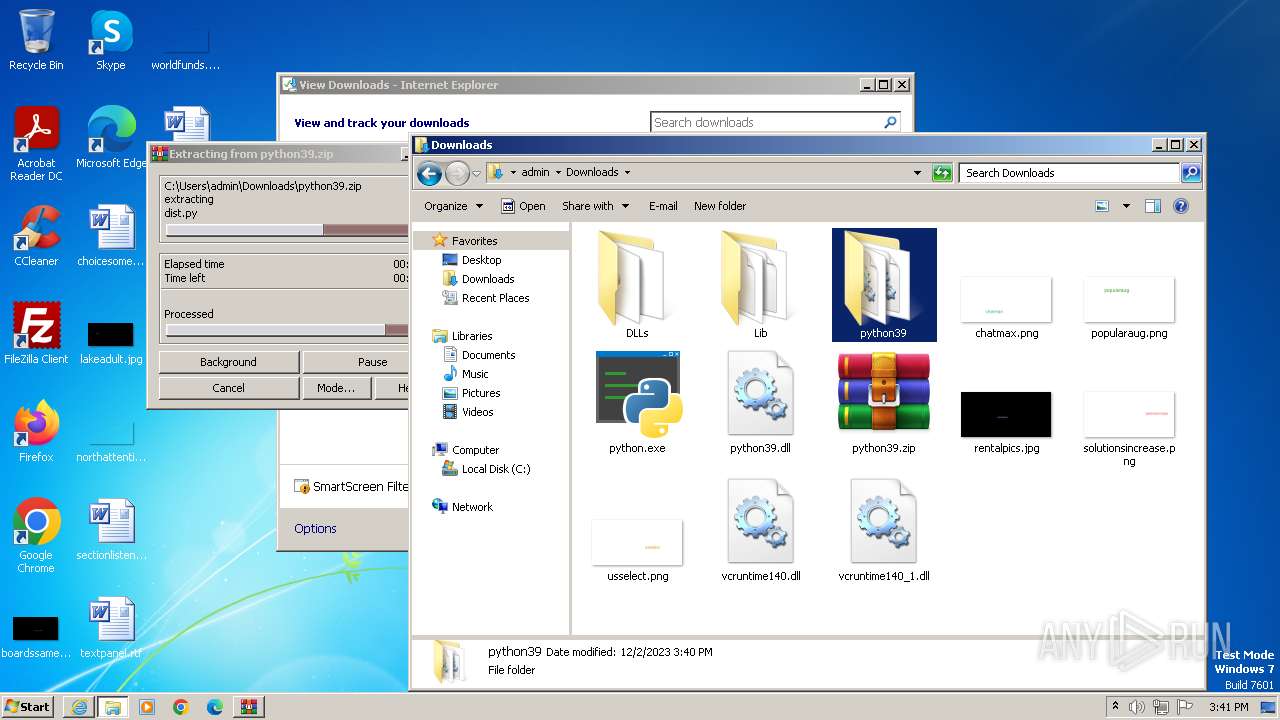Select the python39 folder
The height and width of the screenshot is (720, 1280).
click(x=884, y=285)
